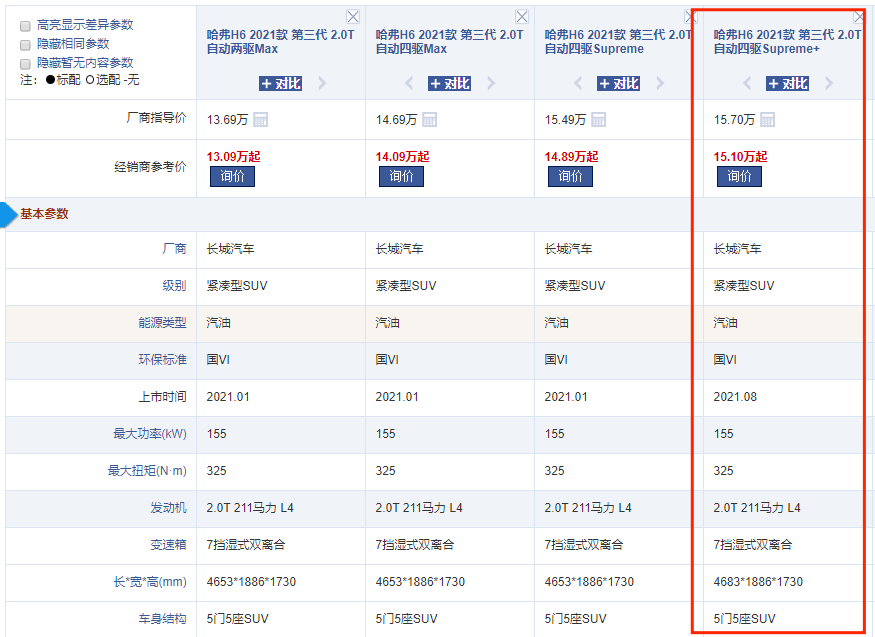Click +对比 under 自动四驱Supreme
875x637 pixels.
(x=618, y=84)
